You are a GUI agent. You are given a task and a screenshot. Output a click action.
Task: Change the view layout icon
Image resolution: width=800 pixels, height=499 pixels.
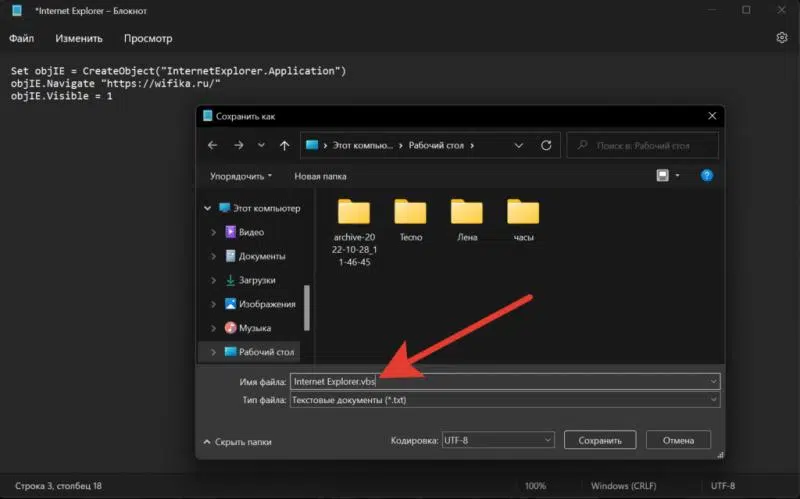(662, 175)
